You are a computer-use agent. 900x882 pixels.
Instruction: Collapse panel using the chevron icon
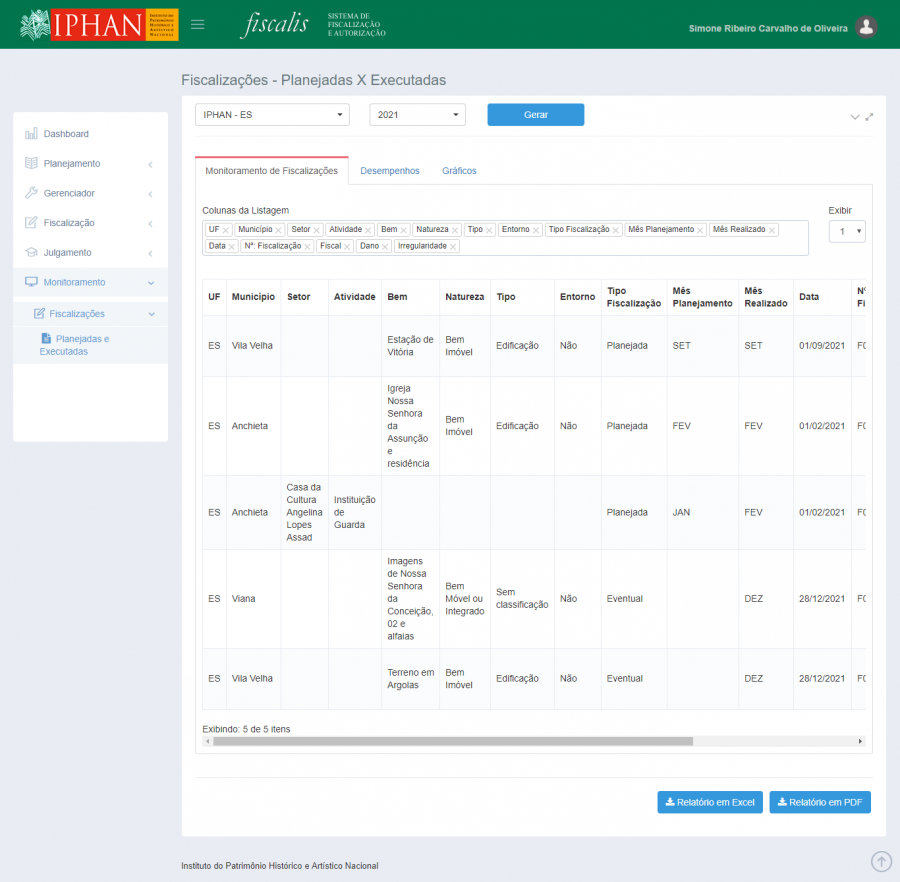click(x=855, y=117)
